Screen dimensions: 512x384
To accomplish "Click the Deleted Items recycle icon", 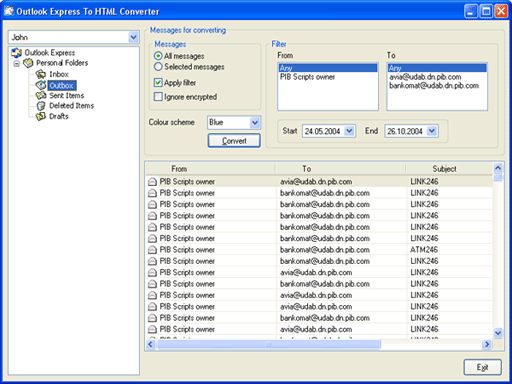I will click(41, 106).
